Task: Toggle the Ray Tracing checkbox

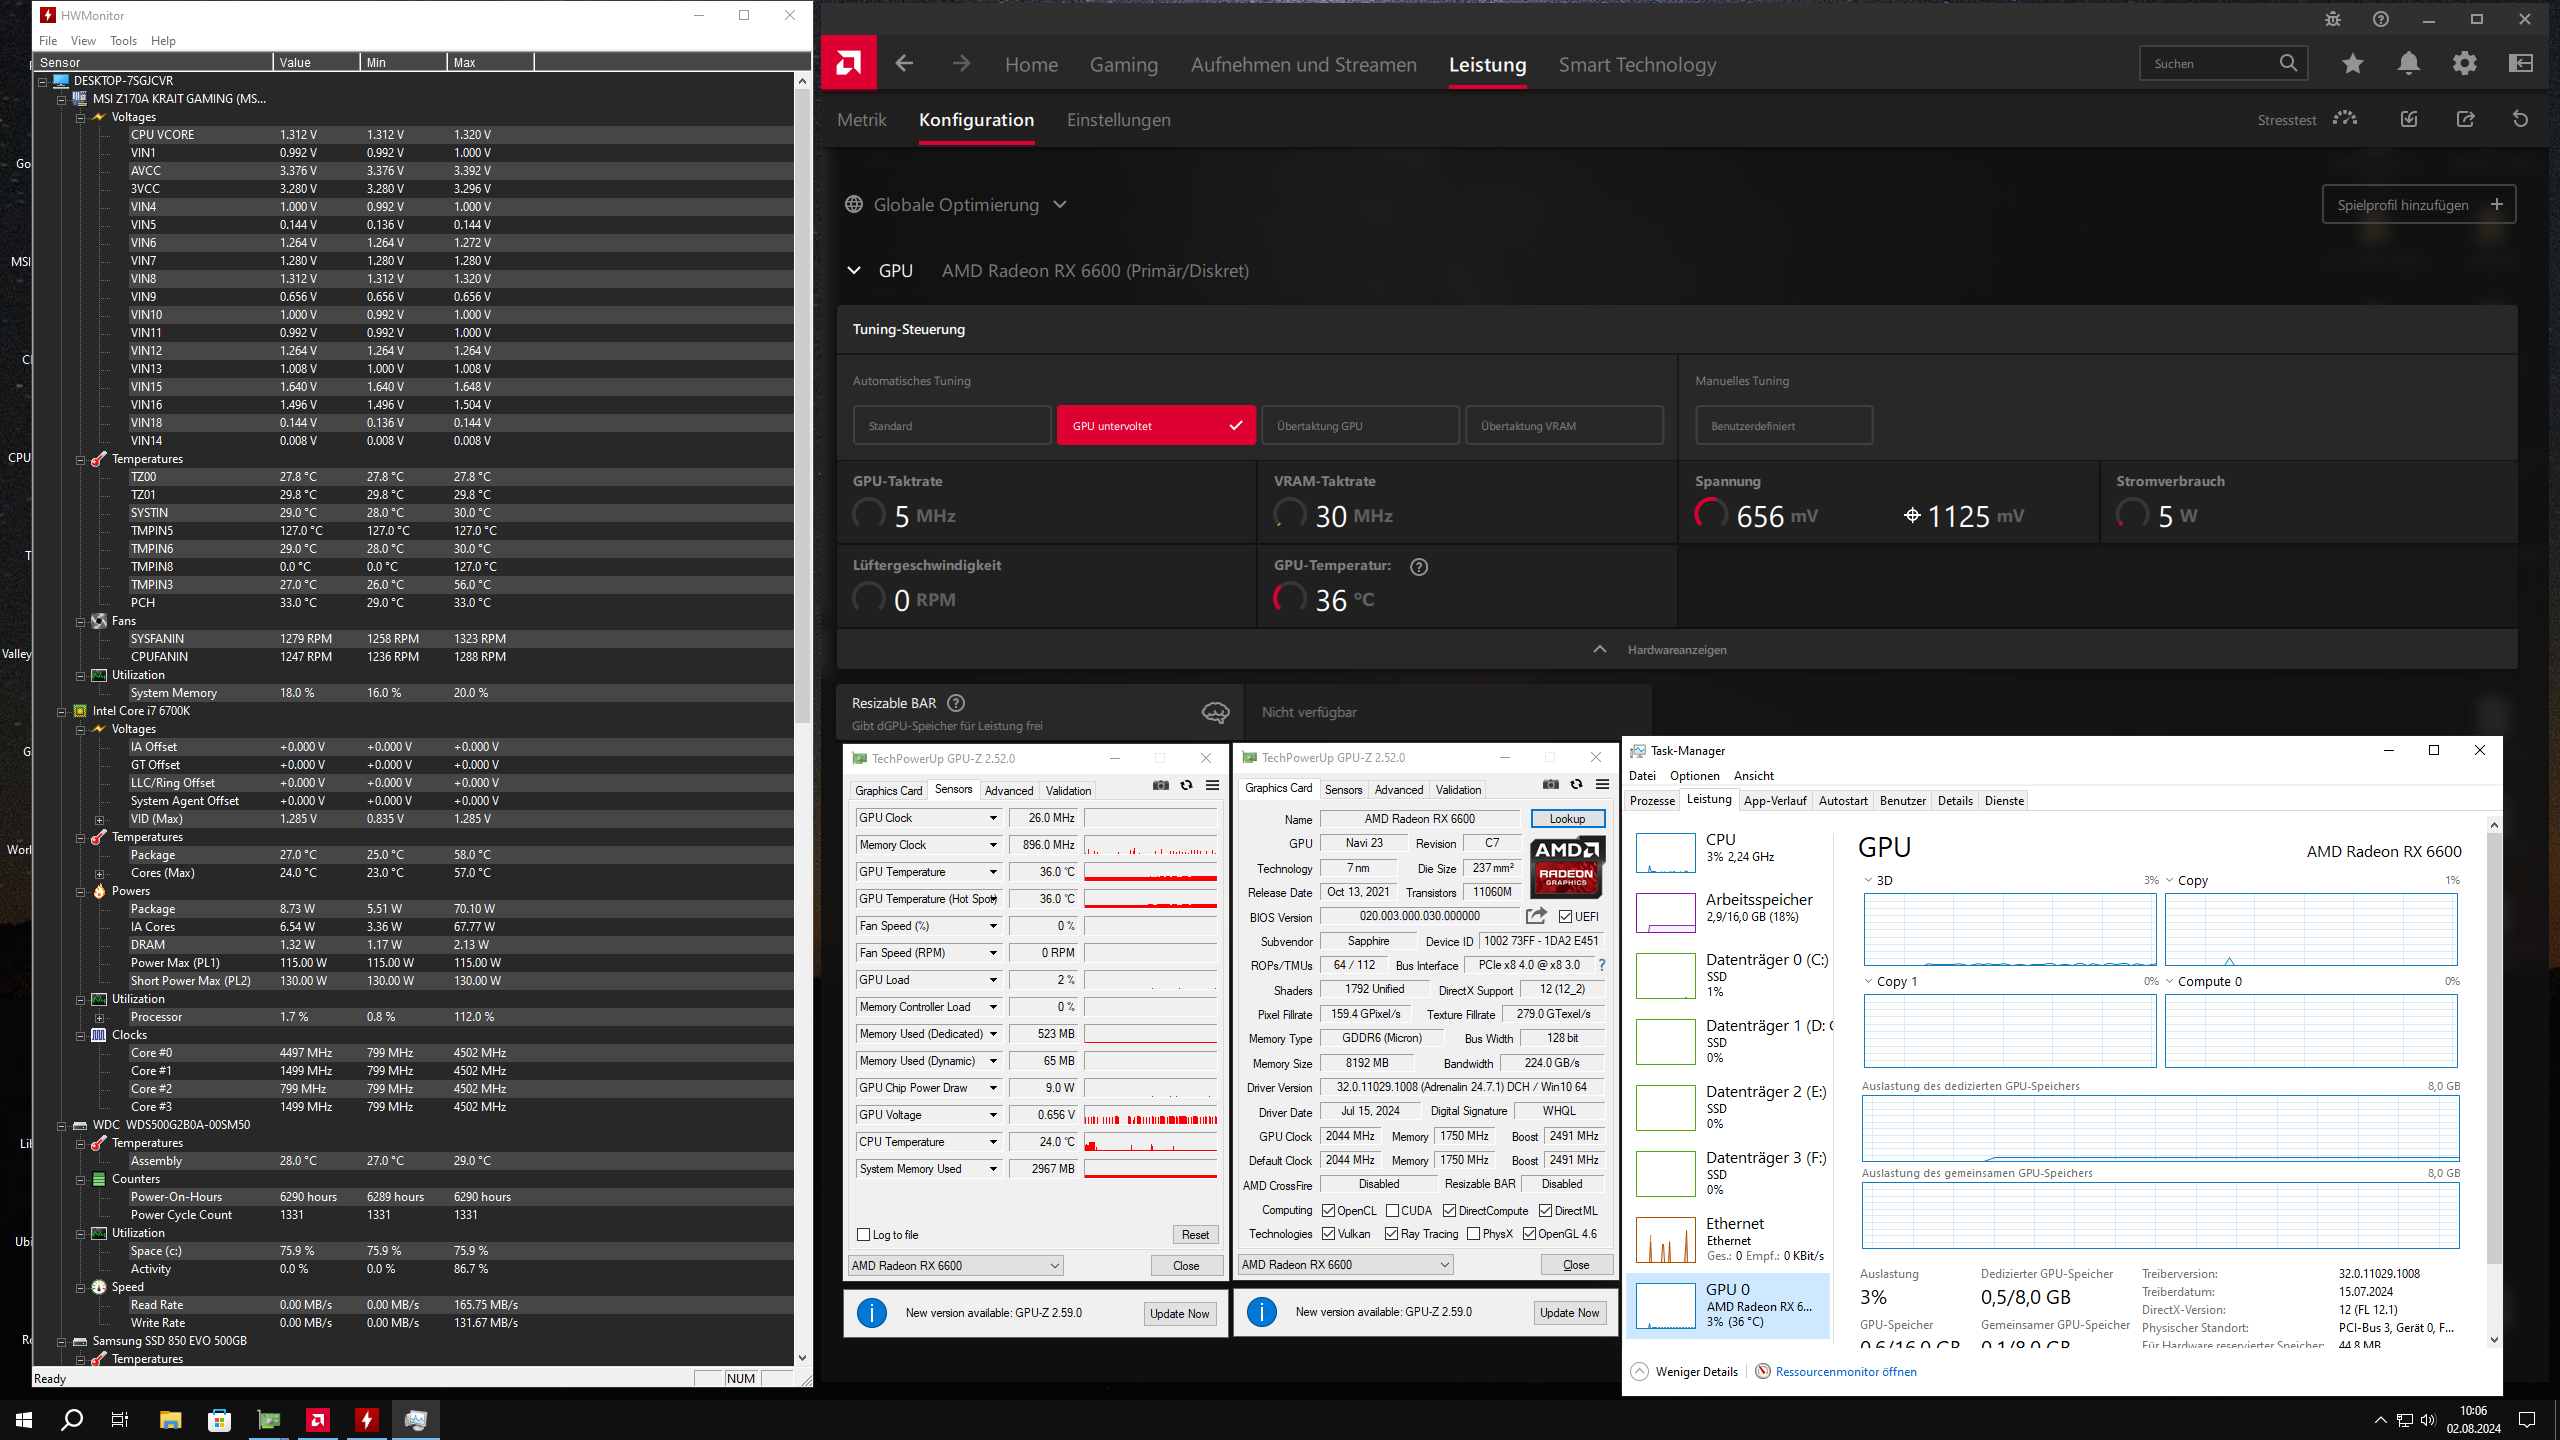Action: tap(1391, 1234)
